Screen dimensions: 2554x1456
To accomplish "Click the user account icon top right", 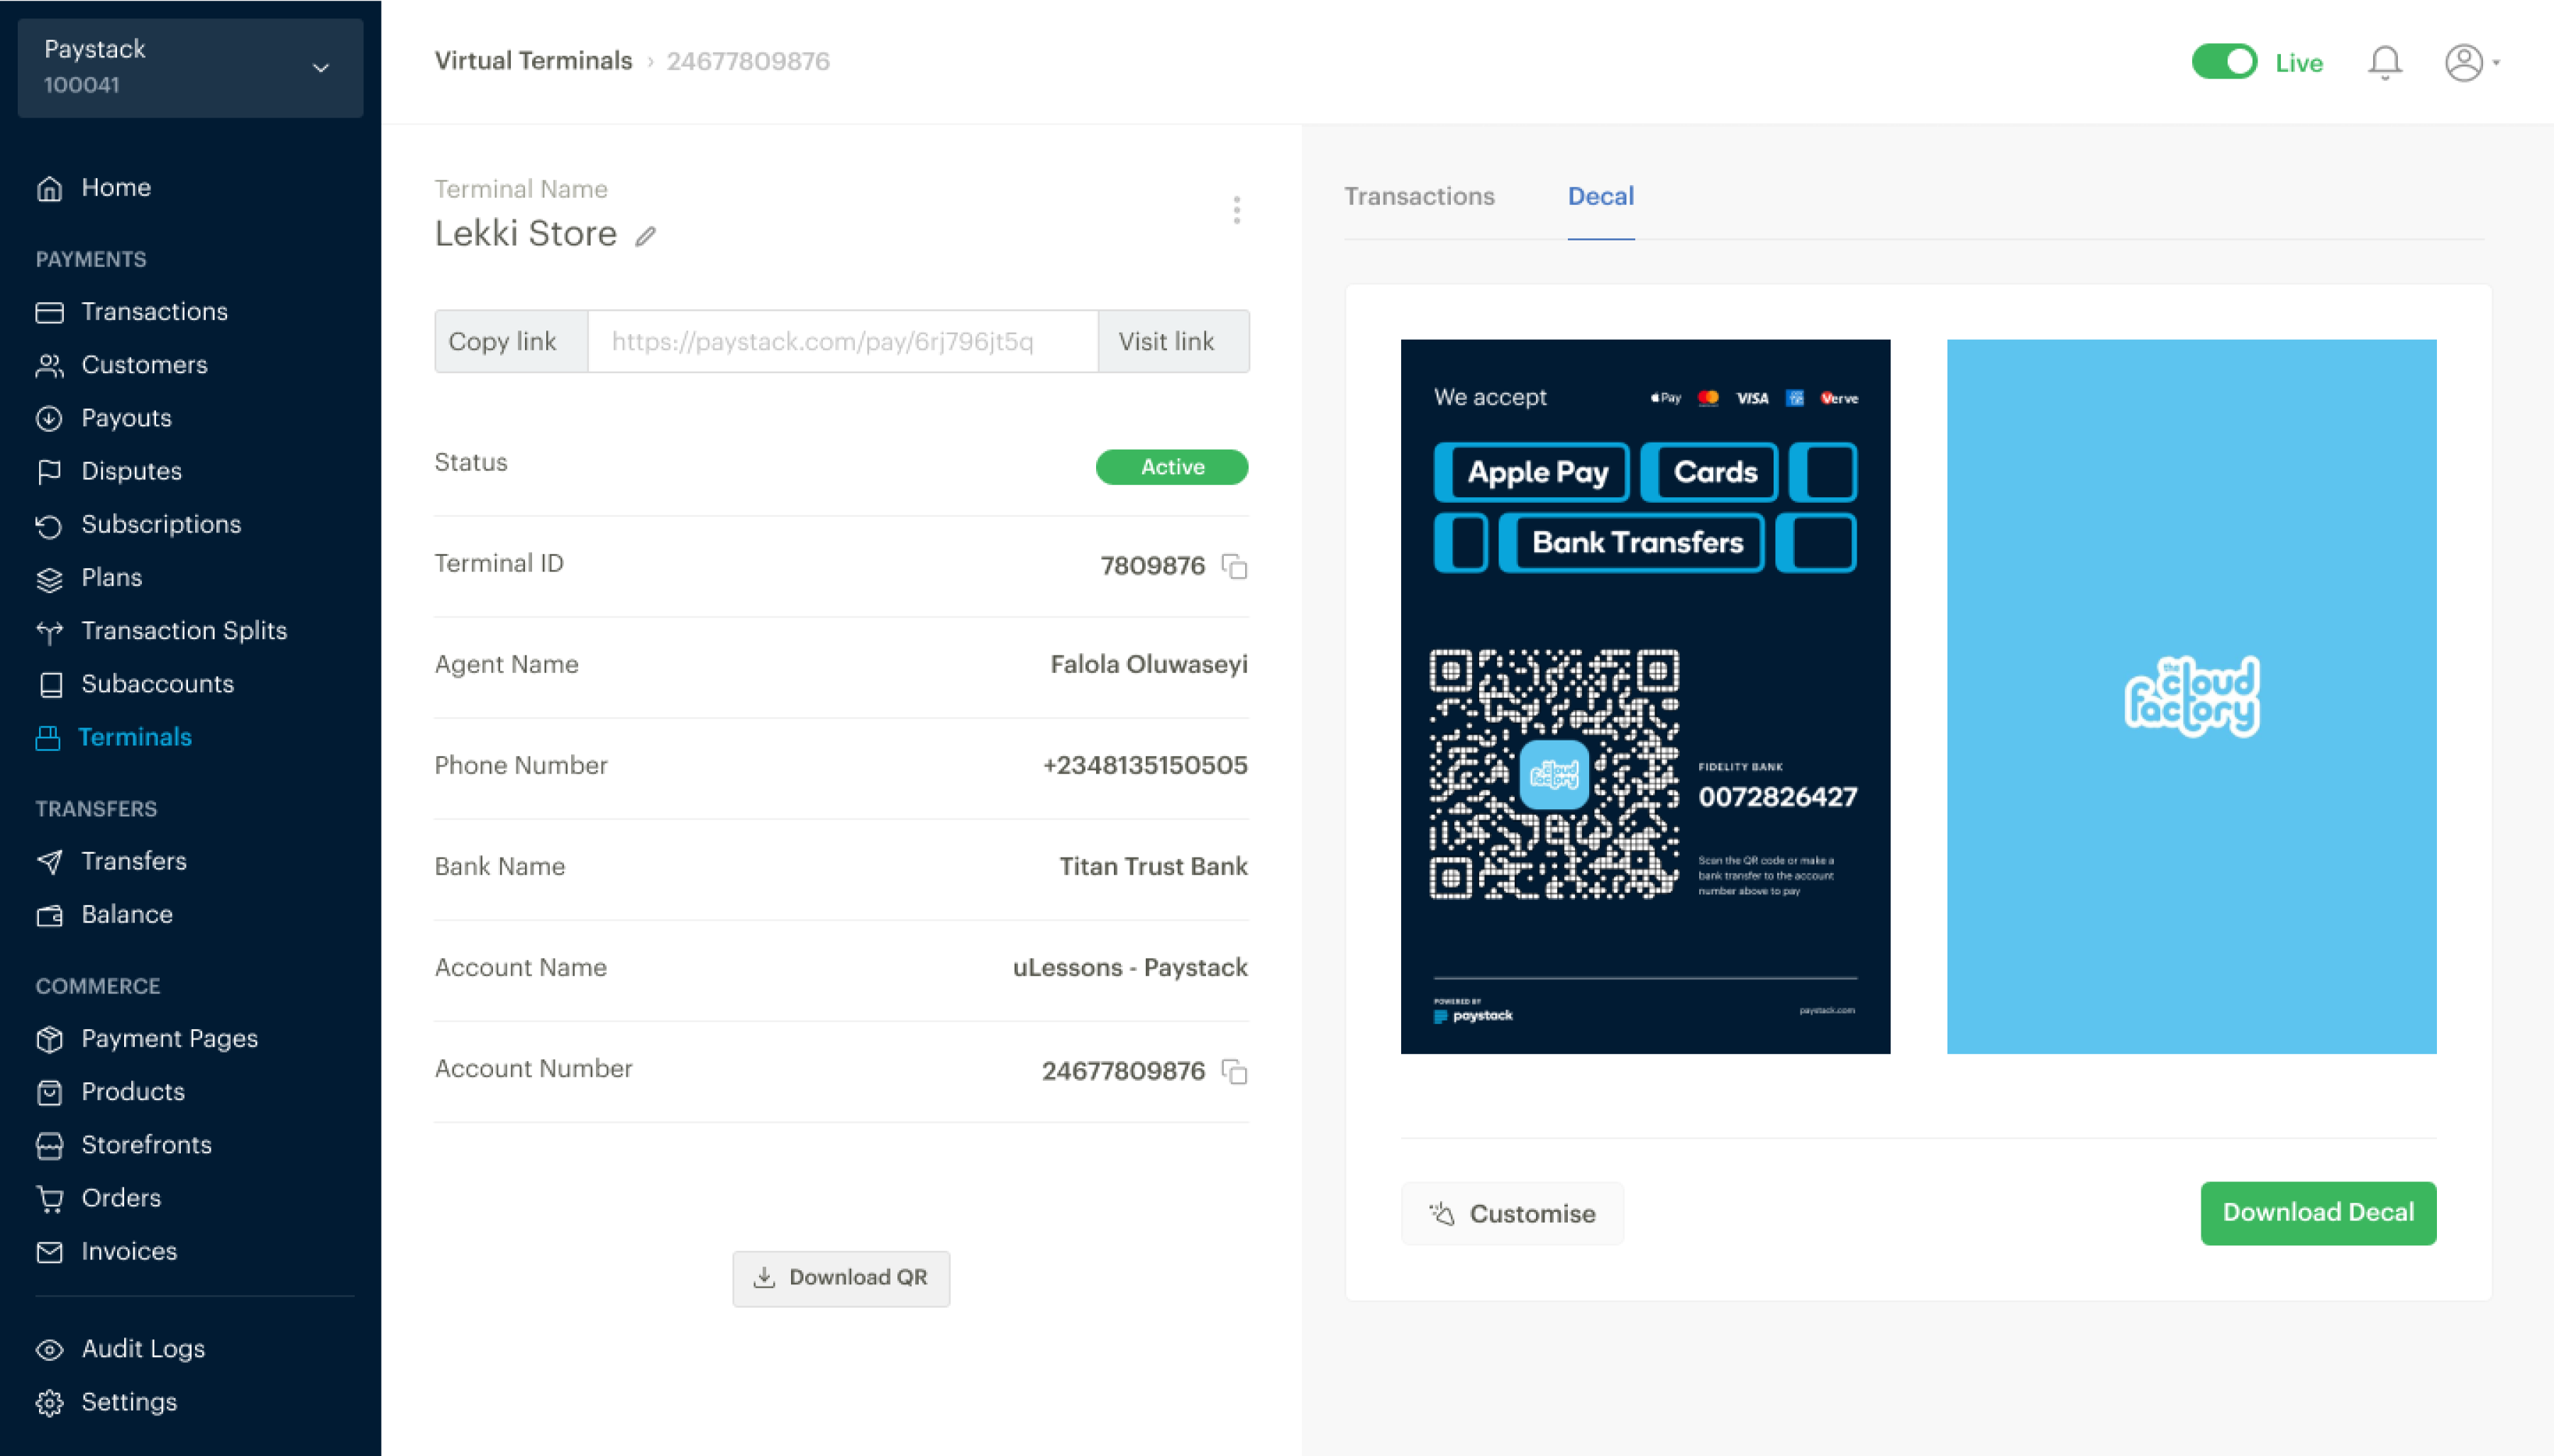I will point(2466,62).
